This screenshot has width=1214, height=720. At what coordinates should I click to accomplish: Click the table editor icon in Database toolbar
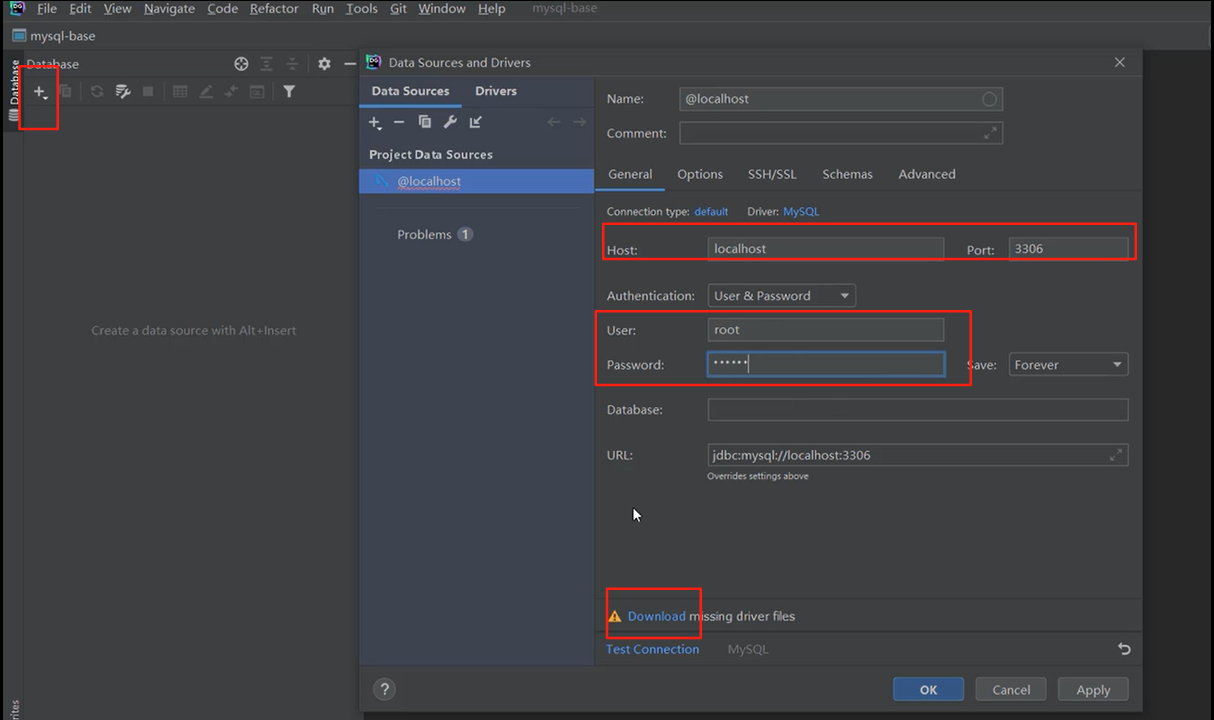(180, 92)
